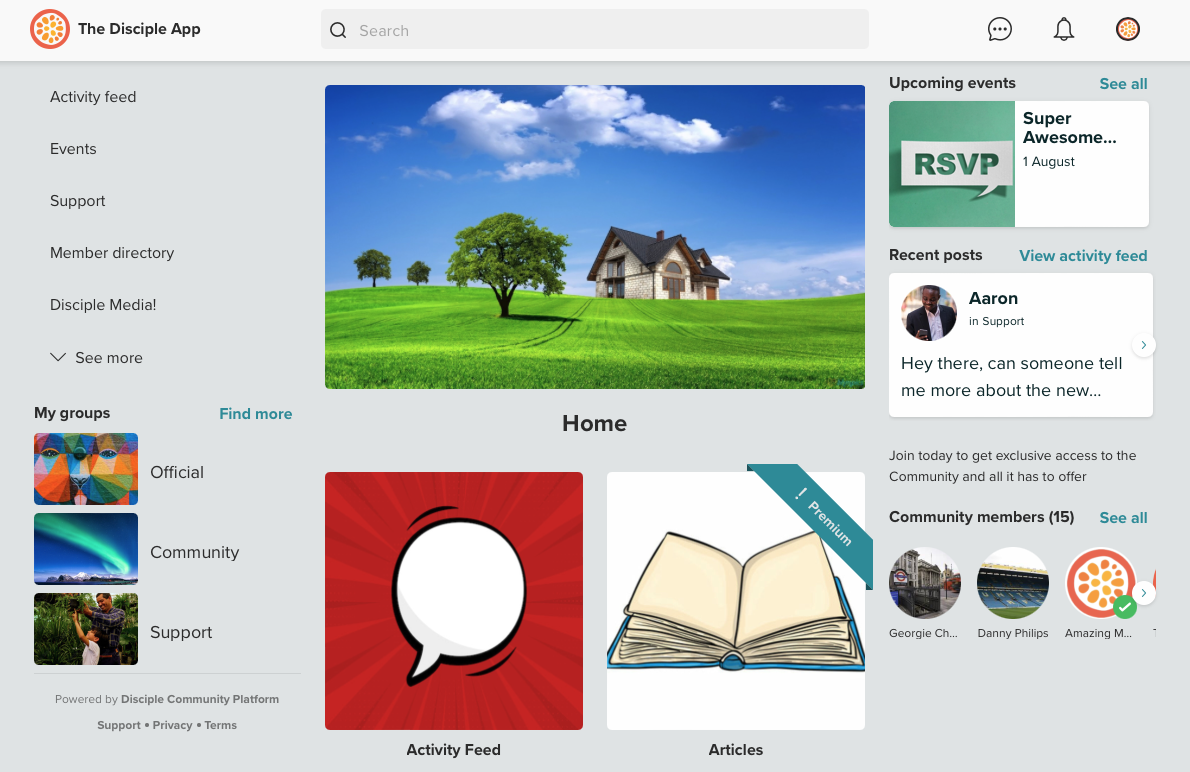The width and height of the screenshot is (1190, 772).
Task: Click the Disciple App logo
Action: tap(49, 29)
